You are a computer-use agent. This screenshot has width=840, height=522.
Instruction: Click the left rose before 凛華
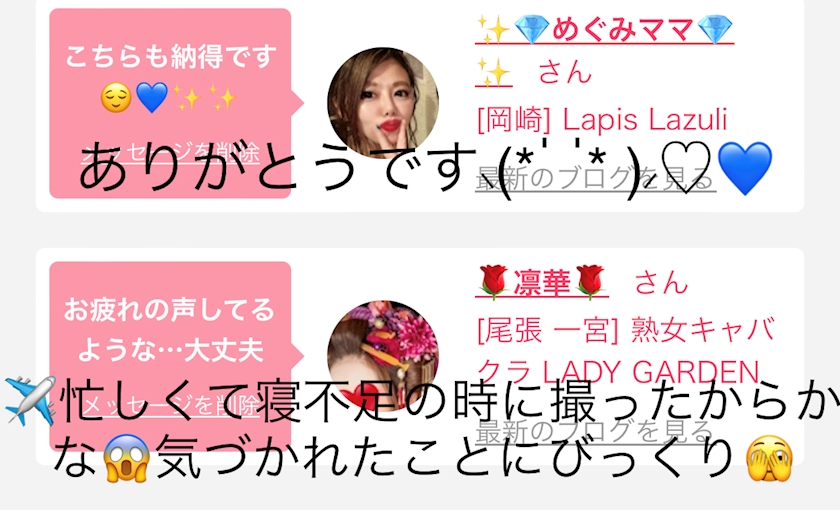[493, 282]
